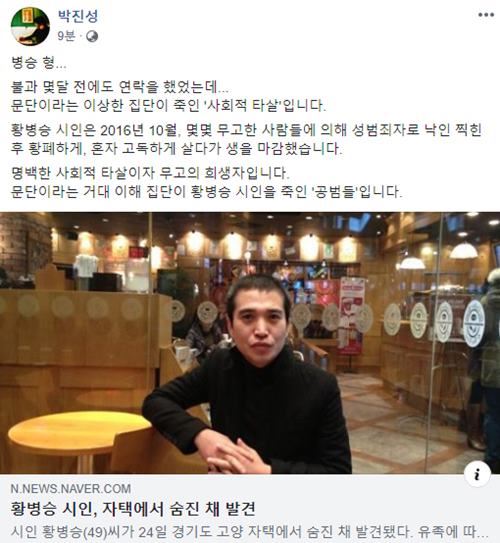The image size is (500, 543).
Task: Select the opening line 병승 형...
Action: click(39, 63)
